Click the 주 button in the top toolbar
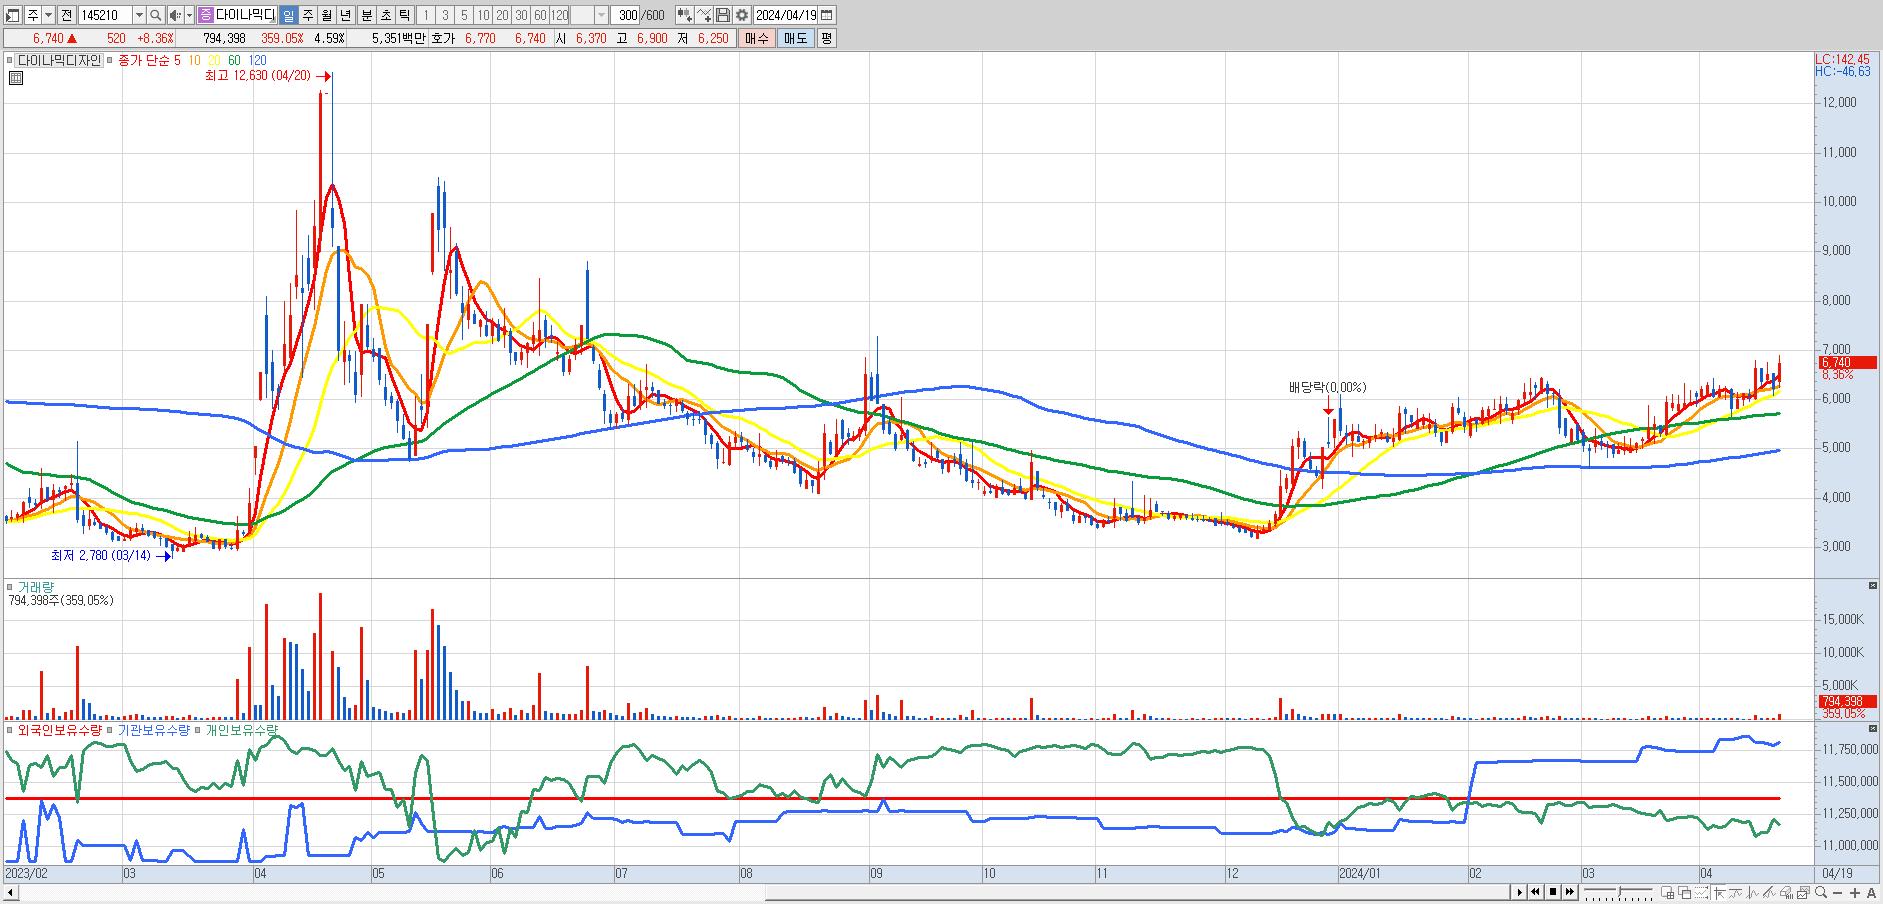1883x904 pixels. pyautogui.click(x=32, y=15)
